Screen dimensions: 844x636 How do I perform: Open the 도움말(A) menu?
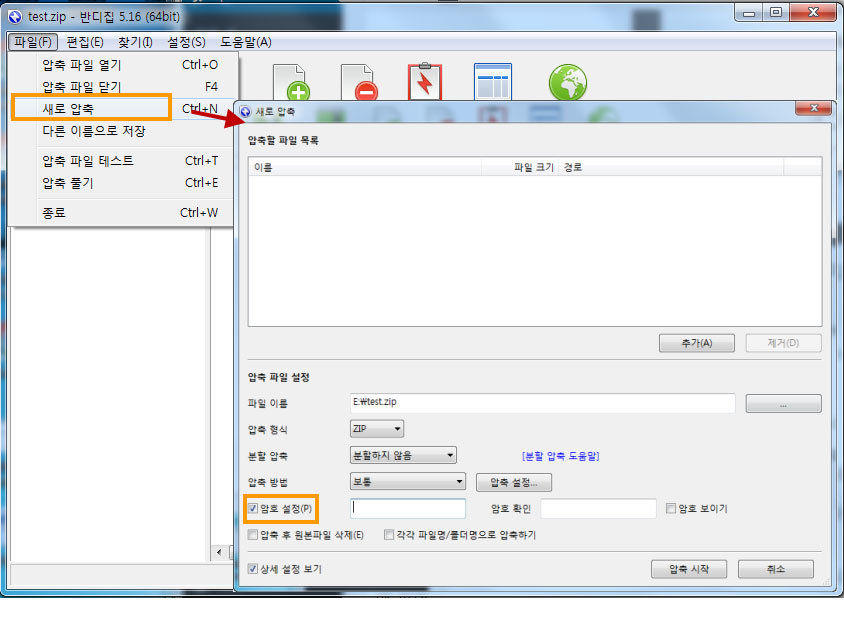click(x=246, y=42)
